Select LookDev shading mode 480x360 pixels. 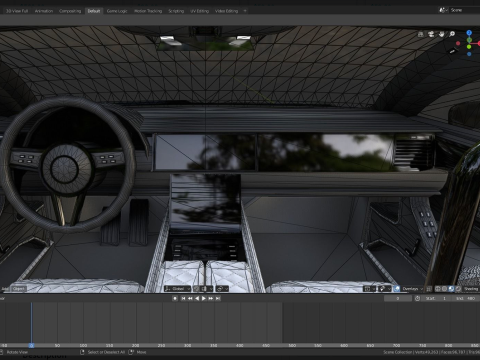451,289
